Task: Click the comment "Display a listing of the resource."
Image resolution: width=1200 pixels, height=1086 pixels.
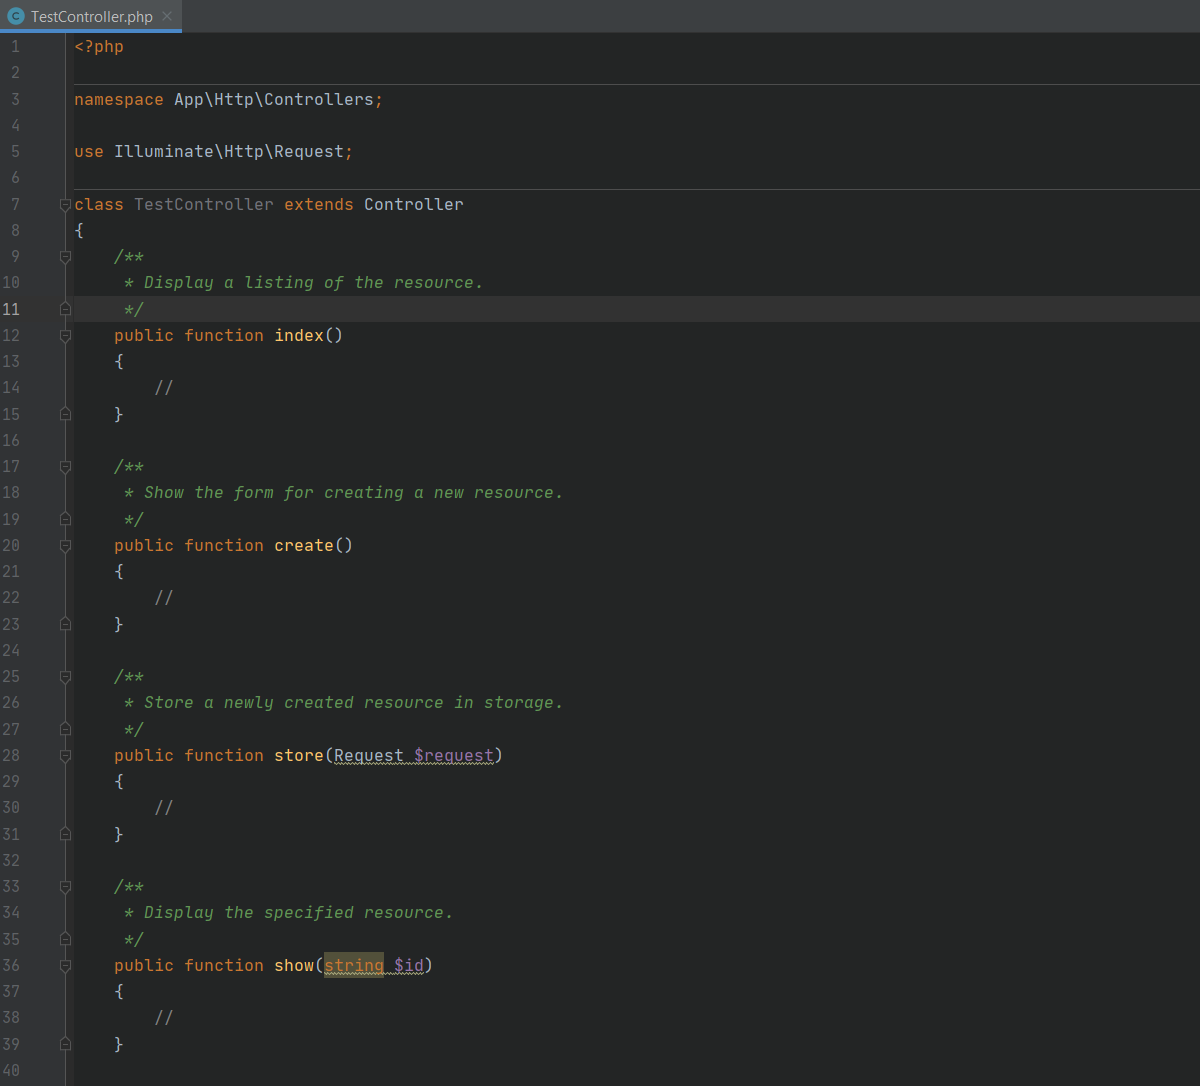Action: coord(314,283)
